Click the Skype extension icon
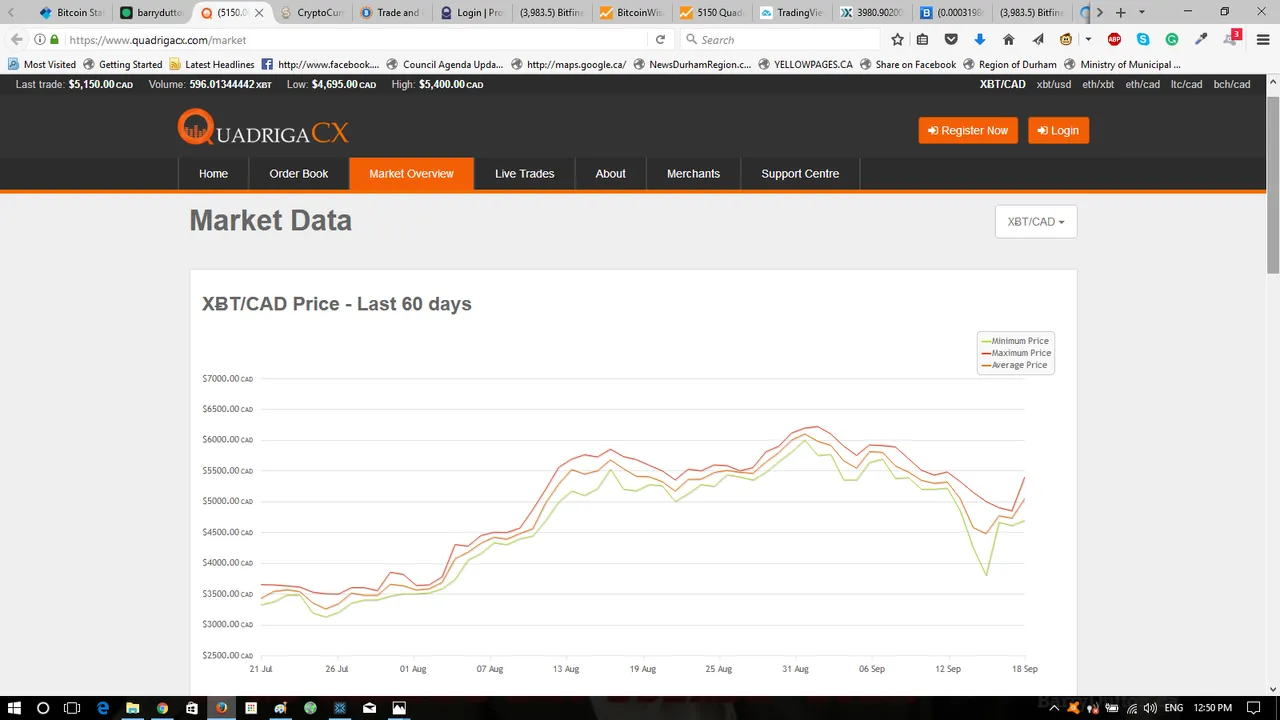Viewport: 1280px width, 720px height. [x=1143, y=40]
